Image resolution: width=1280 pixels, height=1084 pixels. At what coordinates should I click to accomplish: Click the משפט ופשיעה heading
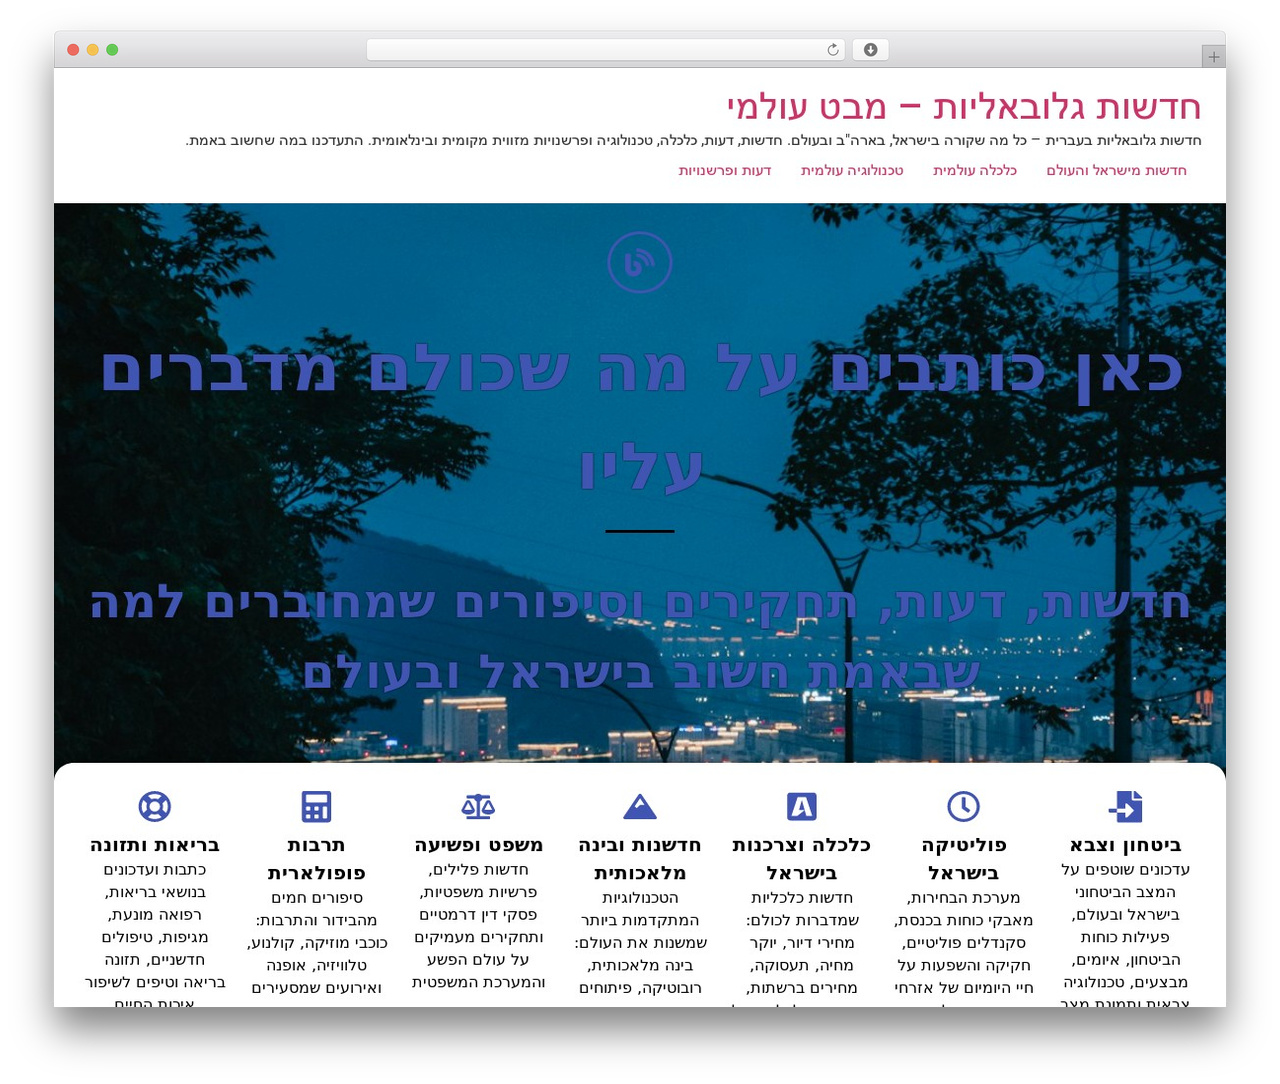tap(478, 845)
